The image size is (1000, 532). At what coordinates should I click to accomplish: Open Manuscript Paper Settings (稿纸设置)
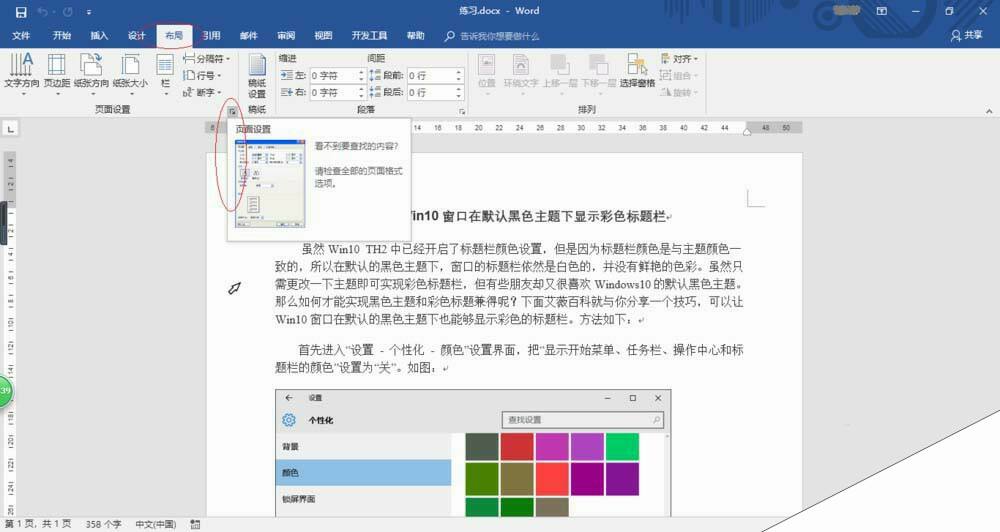pyautogui.click(x=257, y=76)
